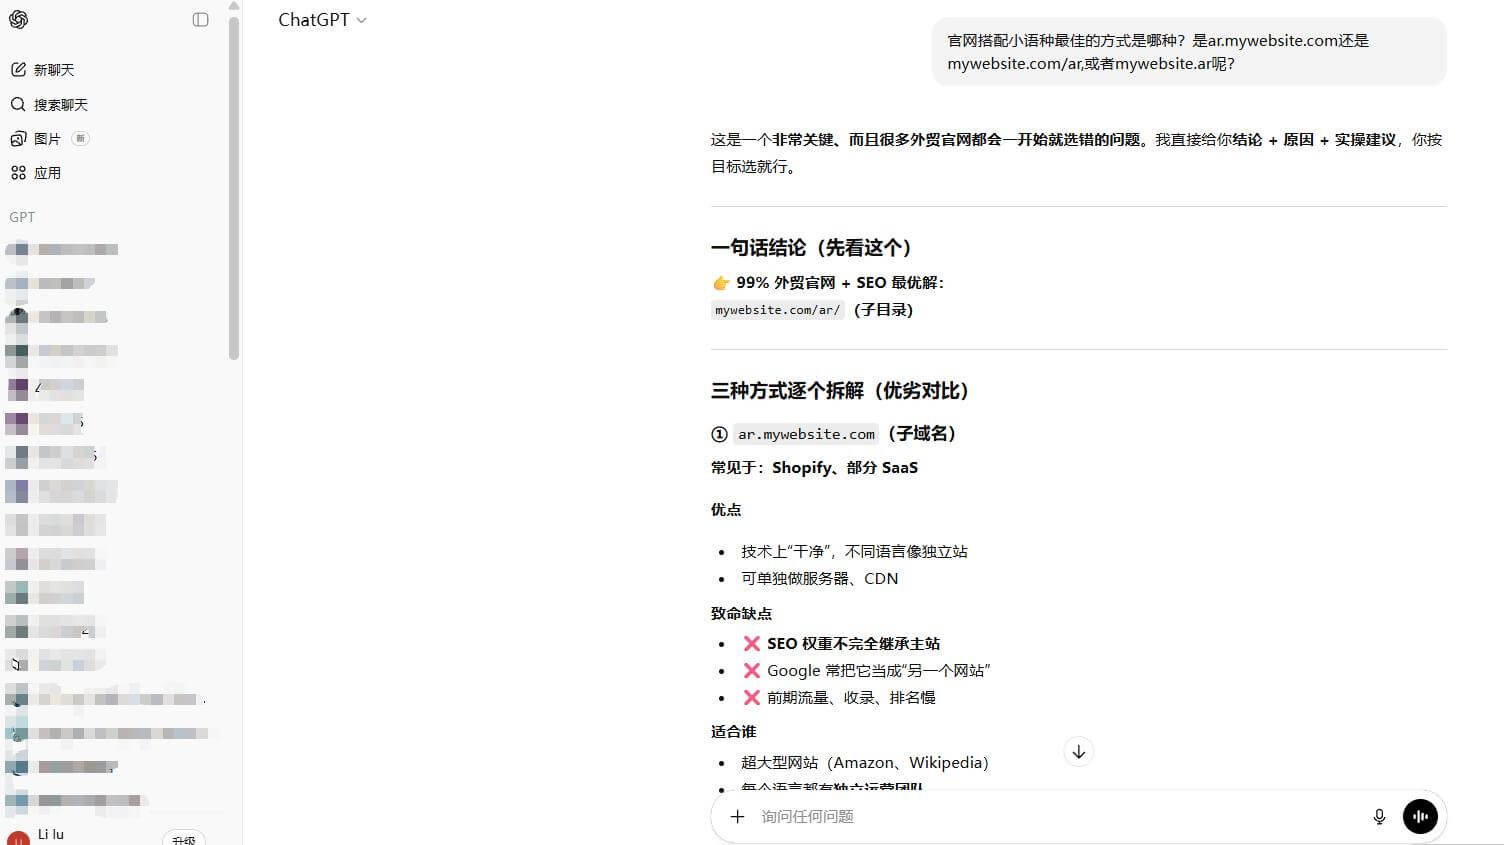The image size is (1504, 845).
Task: Click the edit pencil icon beside 新聊天
Action: click(18, 70)
